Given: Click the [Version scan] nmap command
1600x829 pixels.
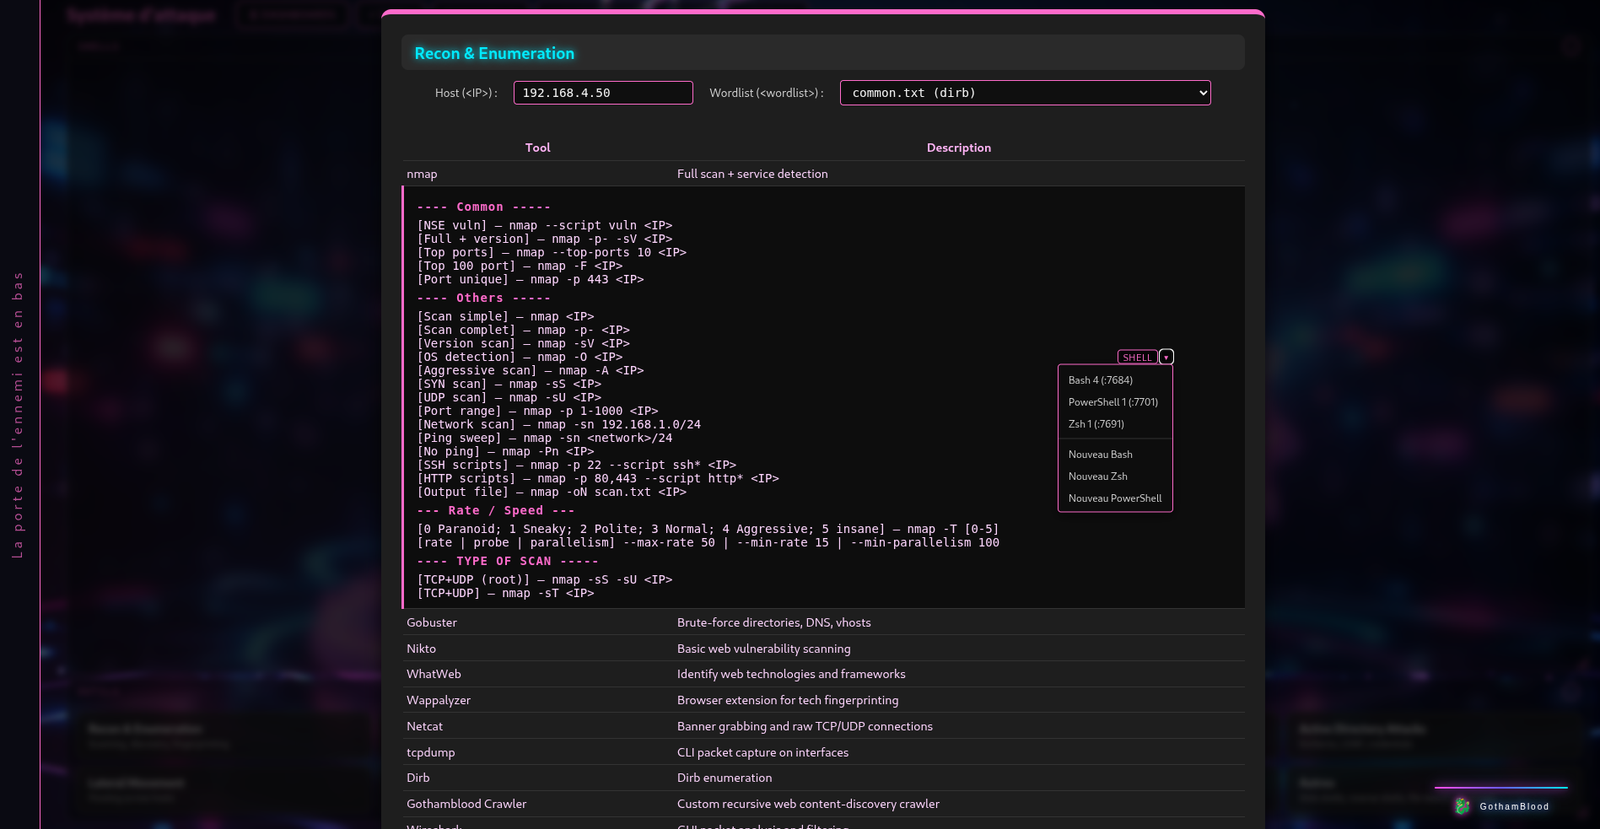Looking at the screenshot, I should 524,343.
